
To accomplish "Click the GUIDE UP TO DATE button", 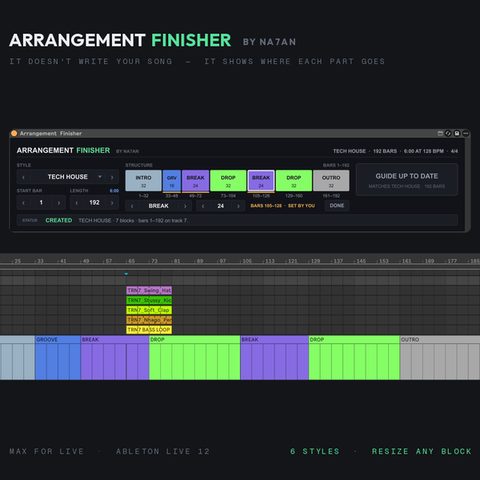I will pos(407,180).
